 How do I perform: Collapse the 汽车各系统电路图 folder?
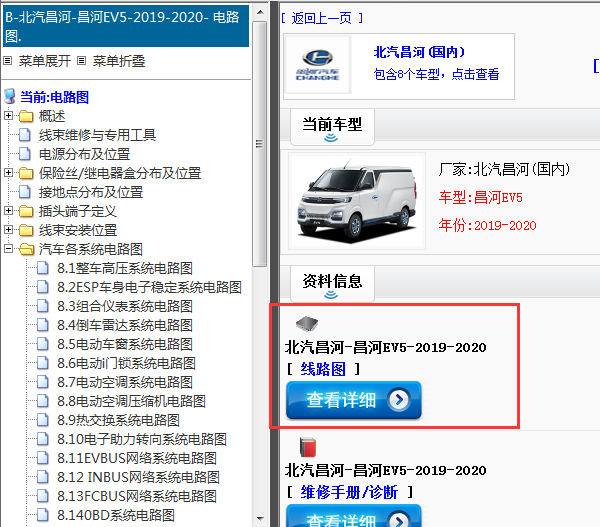coord(8,249)
